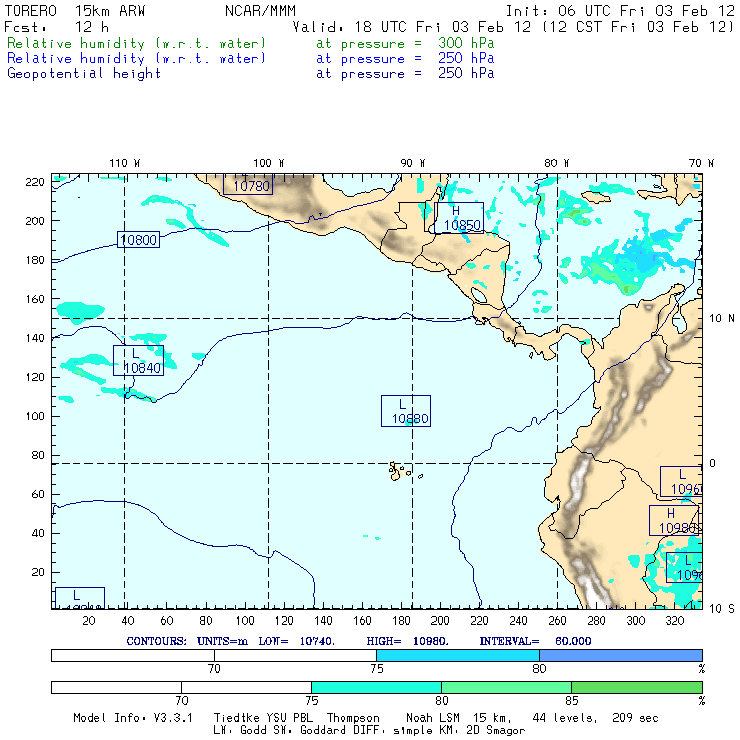Click the blue above-80% swatch in upper color bar

point(621,656)
